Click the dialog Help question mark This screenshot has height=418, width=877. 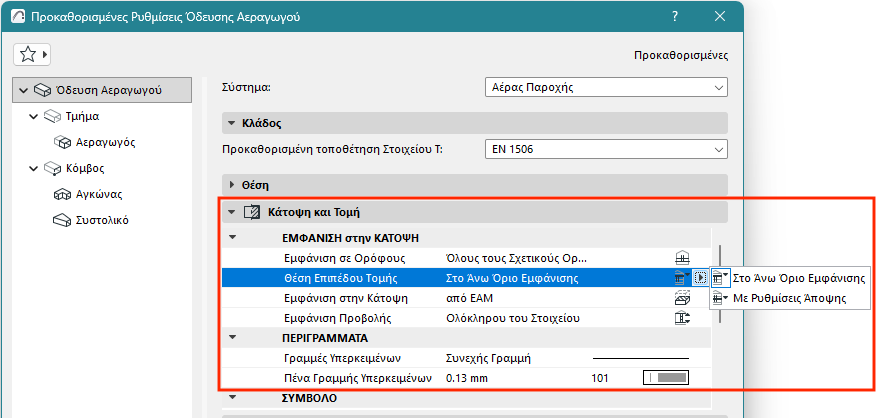click(x=677, y=17)
